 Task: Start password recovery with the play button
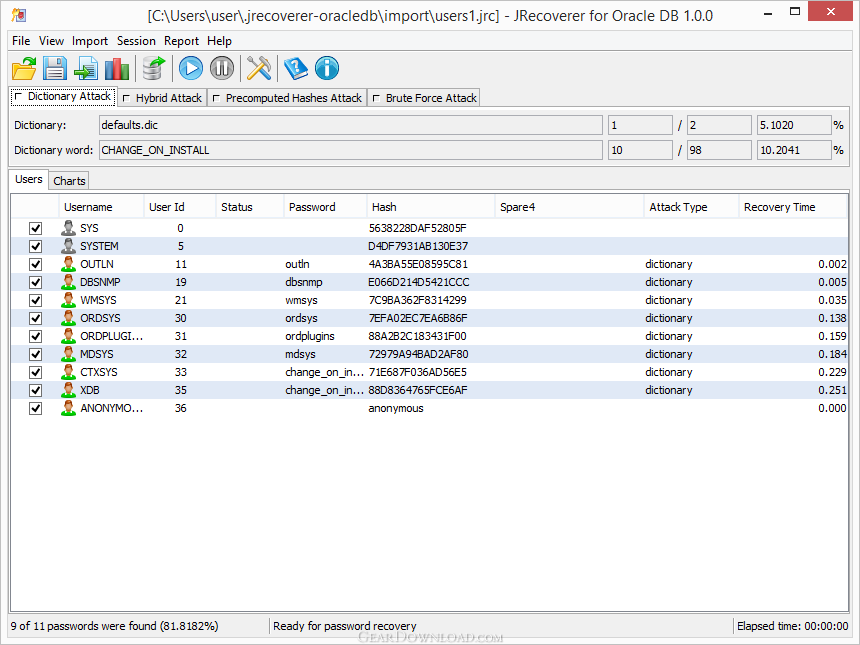click(191, 68)
